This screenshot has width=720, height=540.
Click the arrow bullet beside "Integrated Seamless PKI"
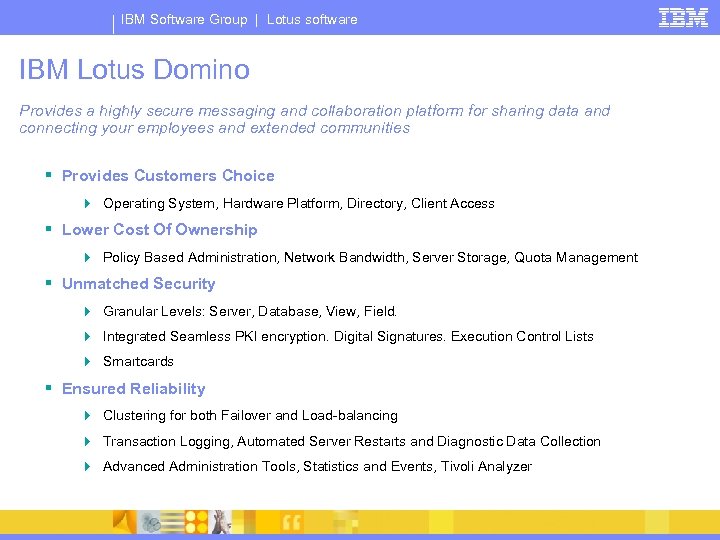(x=87, y=337)
